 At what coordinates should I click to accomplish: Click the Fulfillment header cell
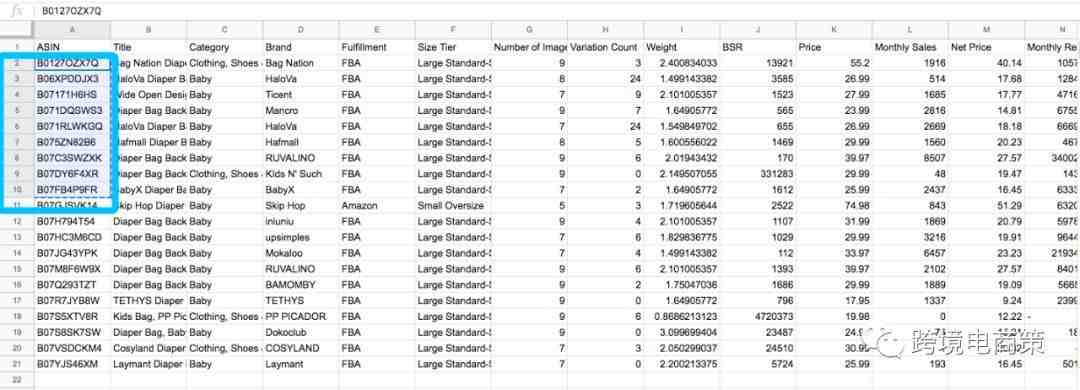[x=377, y=47]
